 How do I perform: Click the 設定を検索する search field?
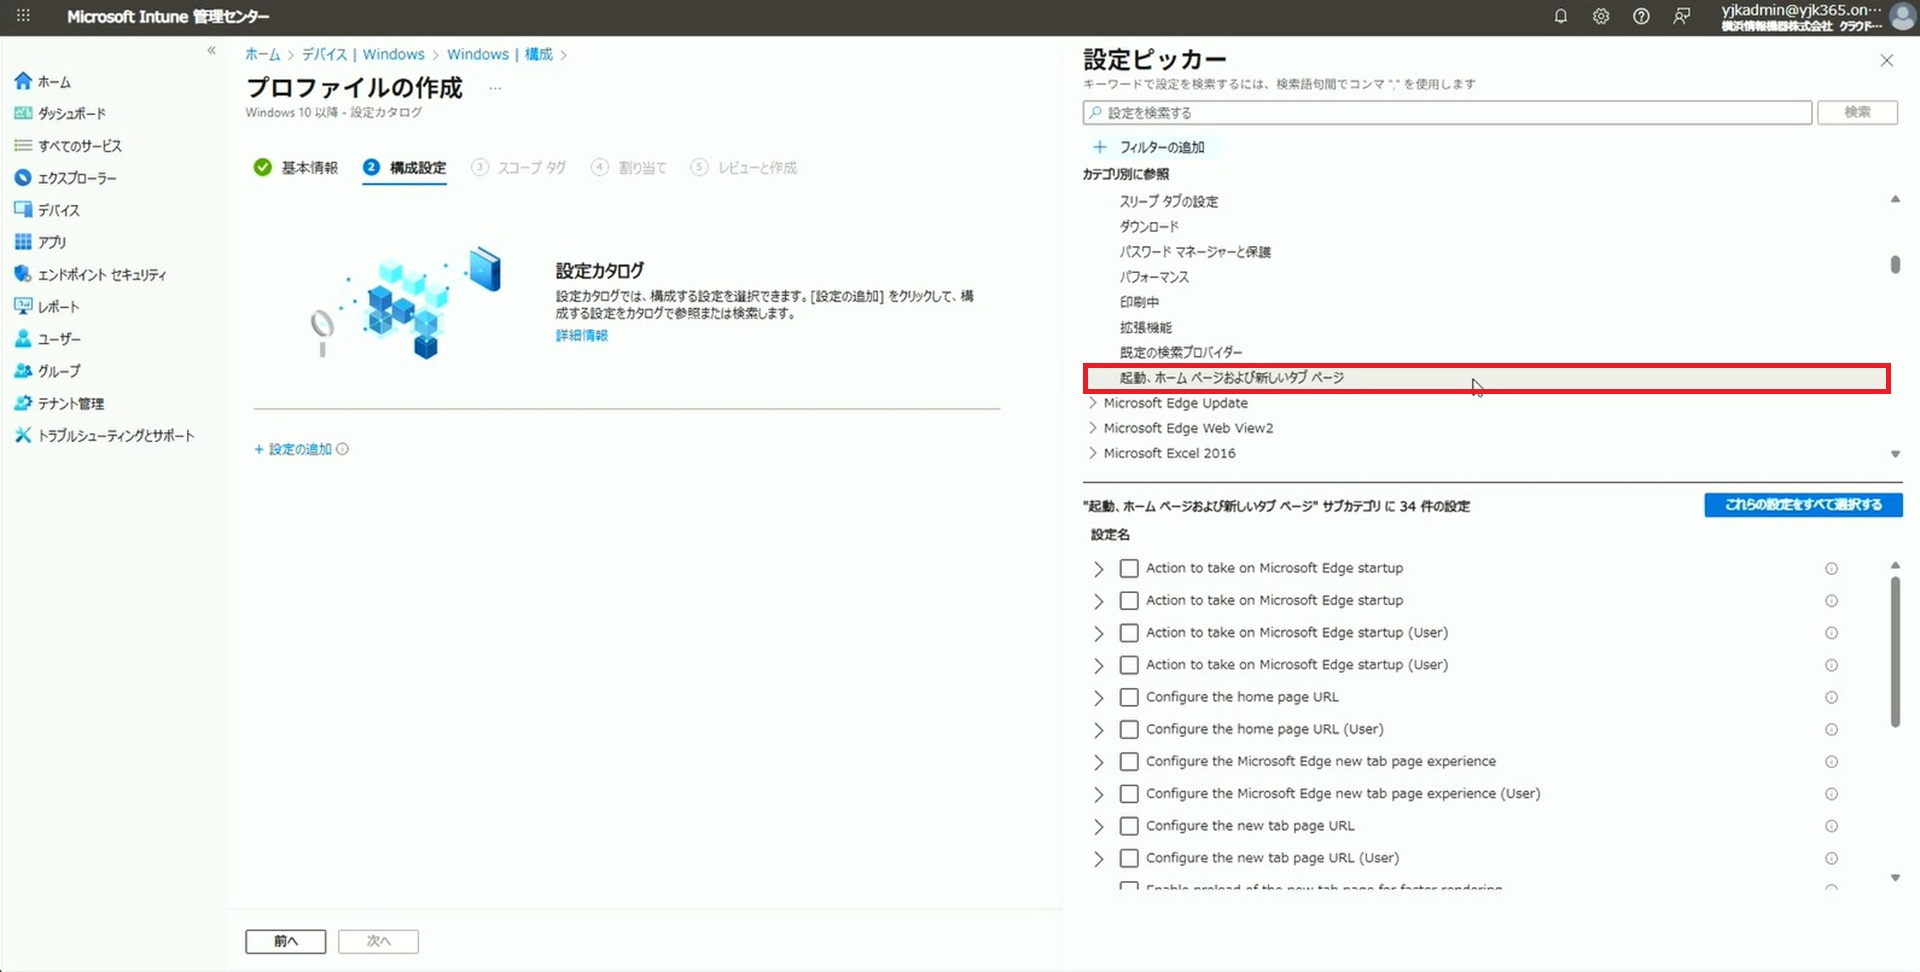pos(1447,113)
